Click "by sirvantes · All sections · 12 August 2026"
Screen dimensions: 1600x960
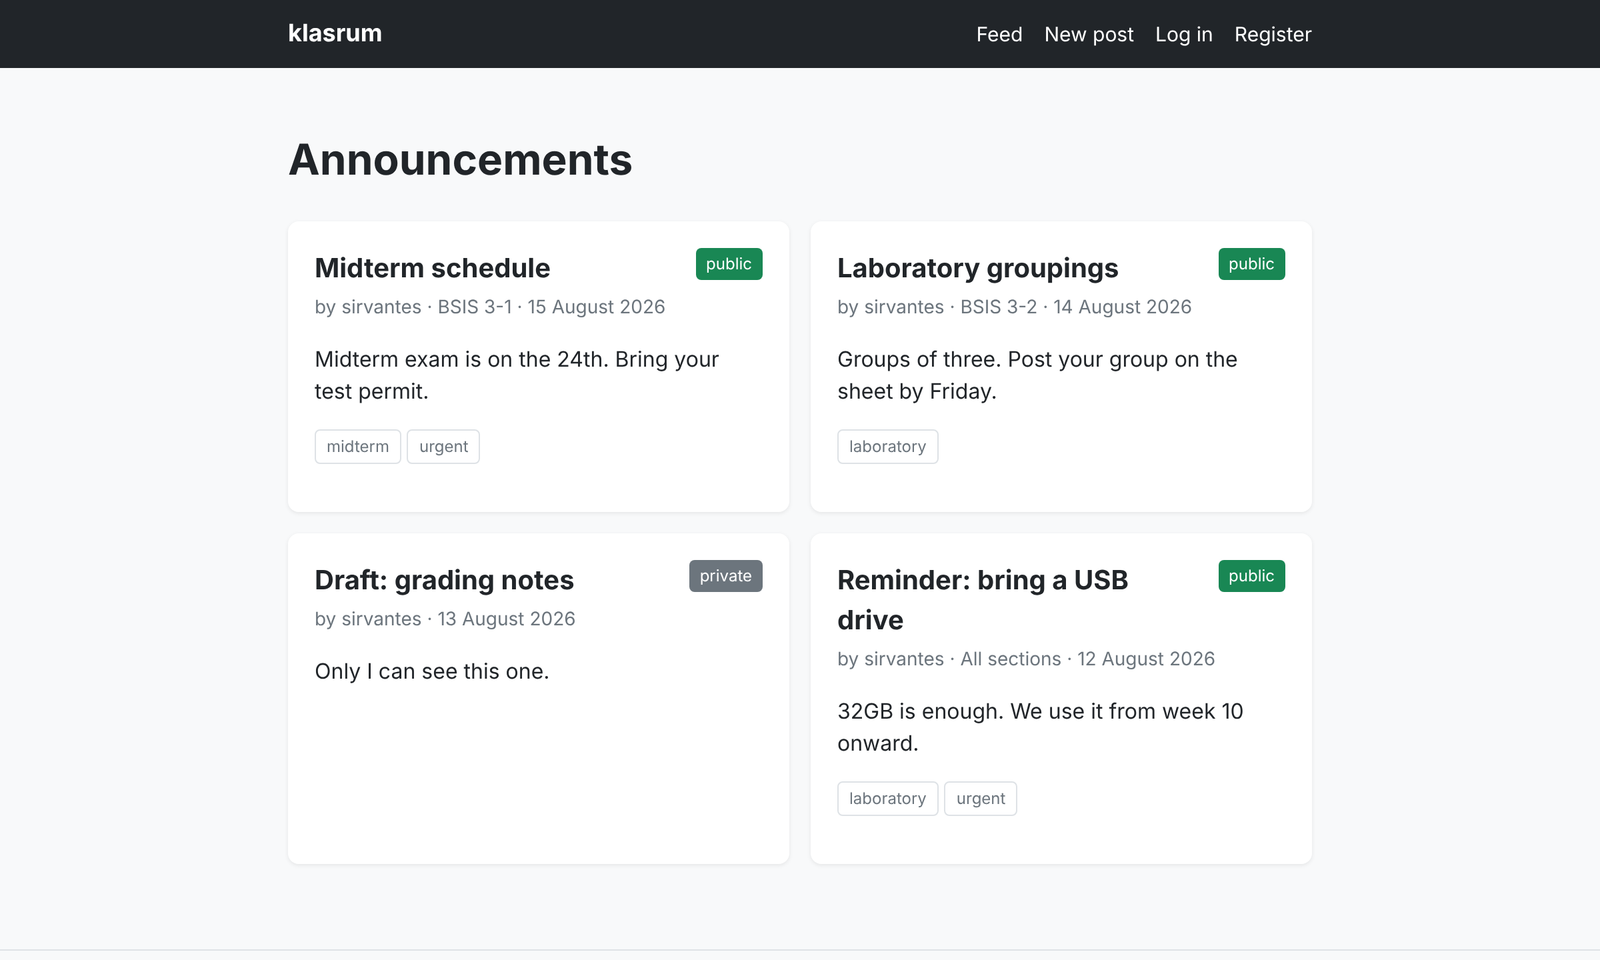[x=1026, y=659]
